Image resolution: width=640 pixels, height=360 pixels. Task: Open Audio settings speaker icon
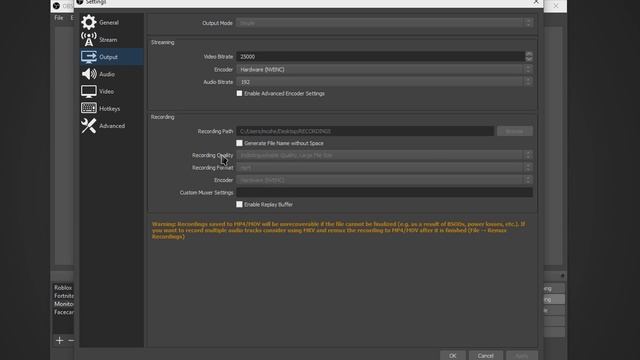pos(89,74)
